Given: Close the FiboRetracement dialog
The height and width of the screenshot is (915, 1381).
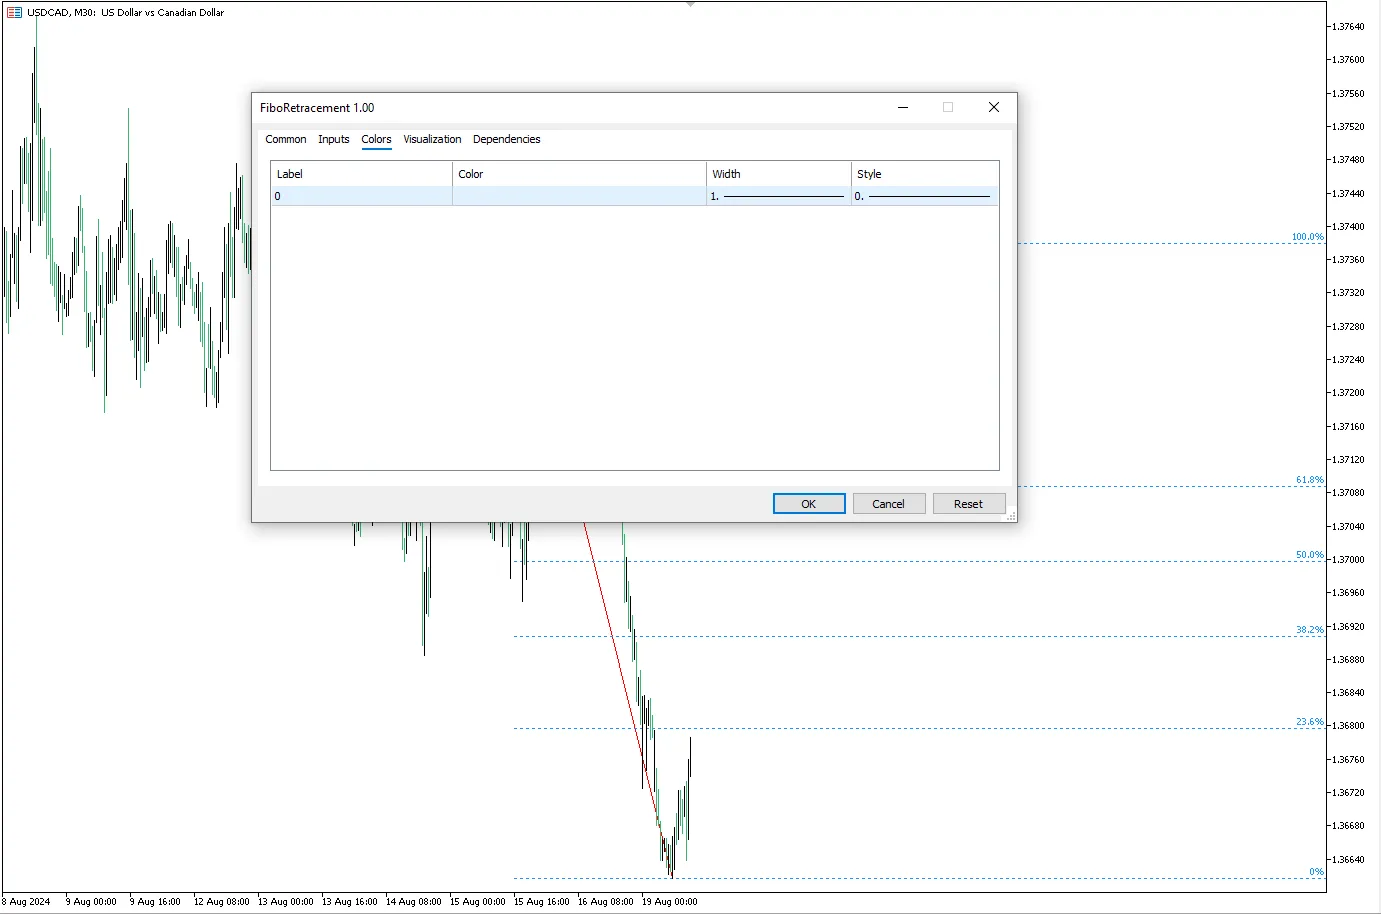Looking at the screenshot, I should click(x=994, y=107).
